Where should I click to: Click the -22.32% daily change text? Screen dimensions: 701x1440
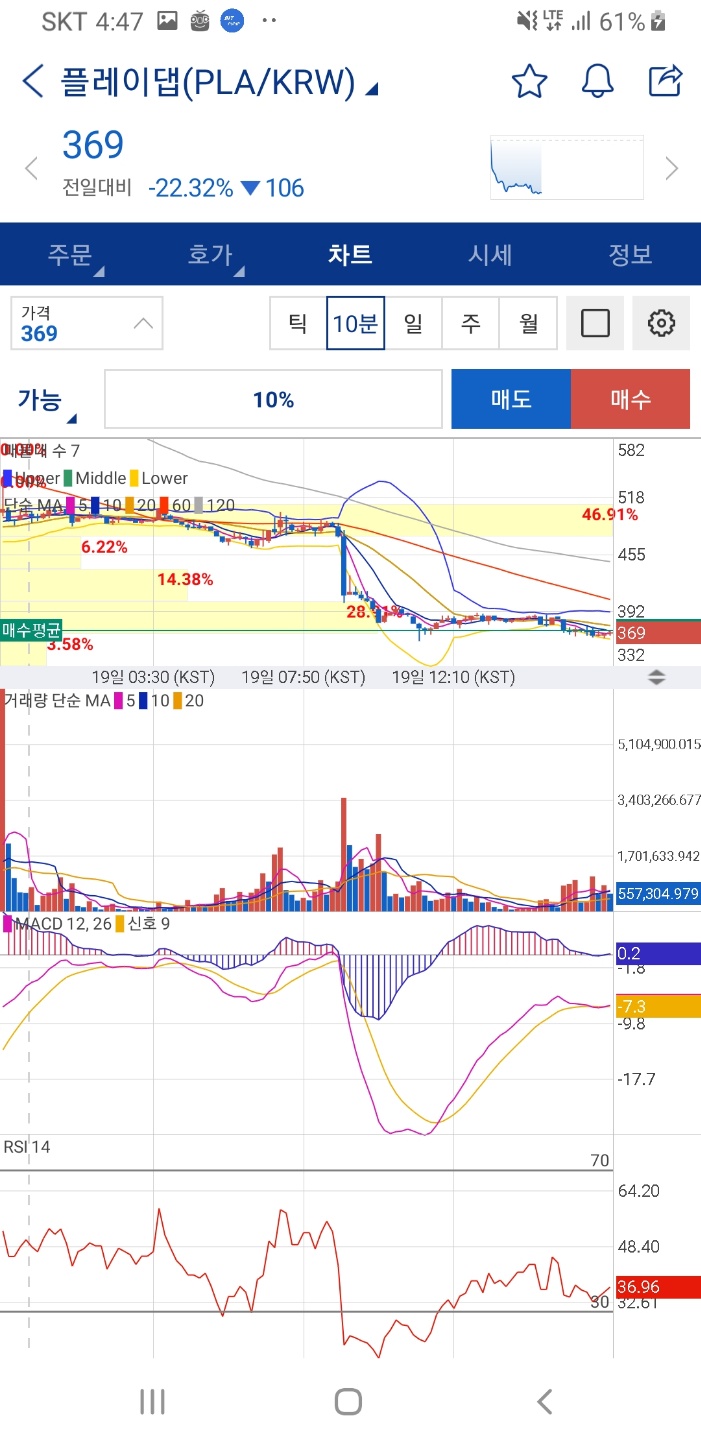pyautogui.click(x=191, y=188)
